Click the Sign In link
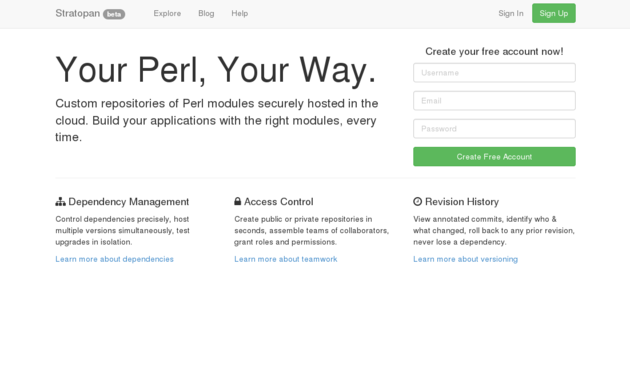The image size is (630, 376). point(511,13)
